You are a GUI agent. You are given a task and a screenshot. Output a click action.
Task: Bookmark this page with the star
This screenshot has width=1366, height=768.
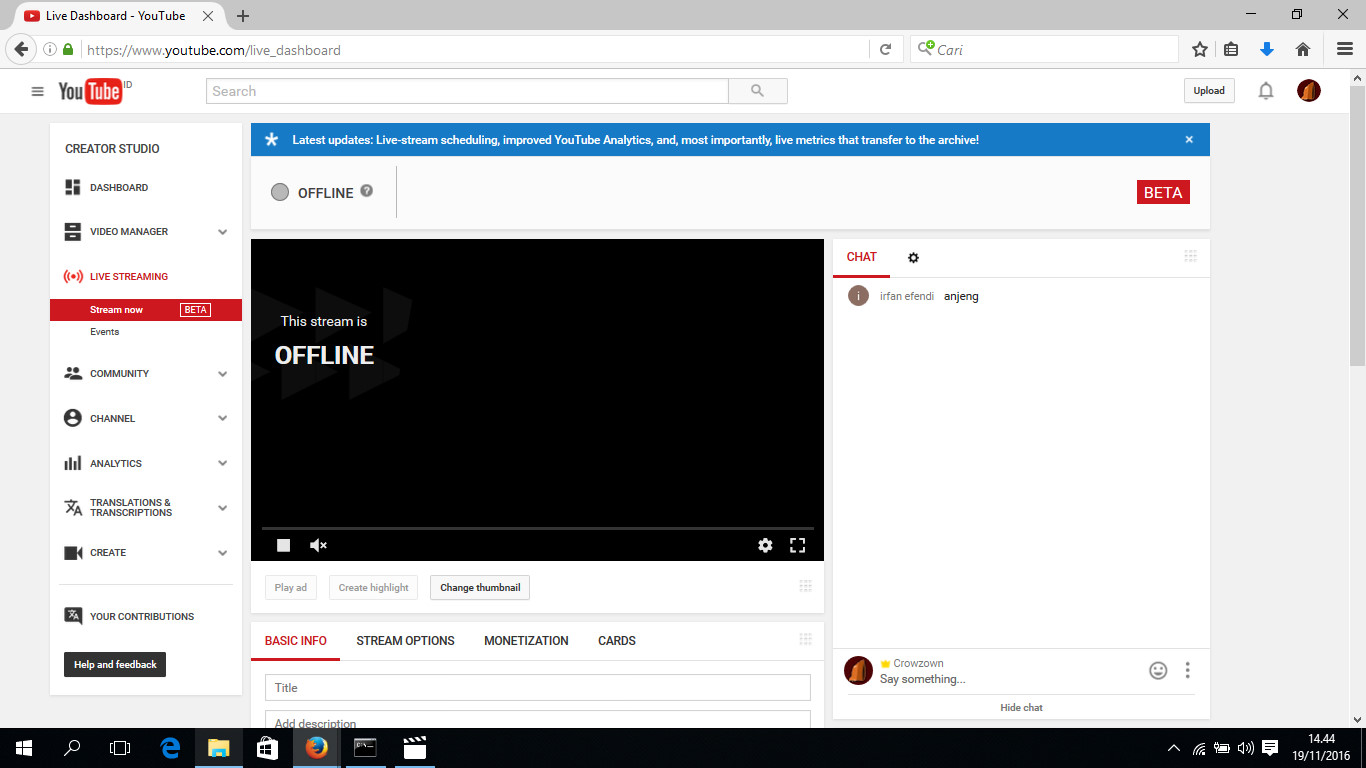coord(1200,49)
